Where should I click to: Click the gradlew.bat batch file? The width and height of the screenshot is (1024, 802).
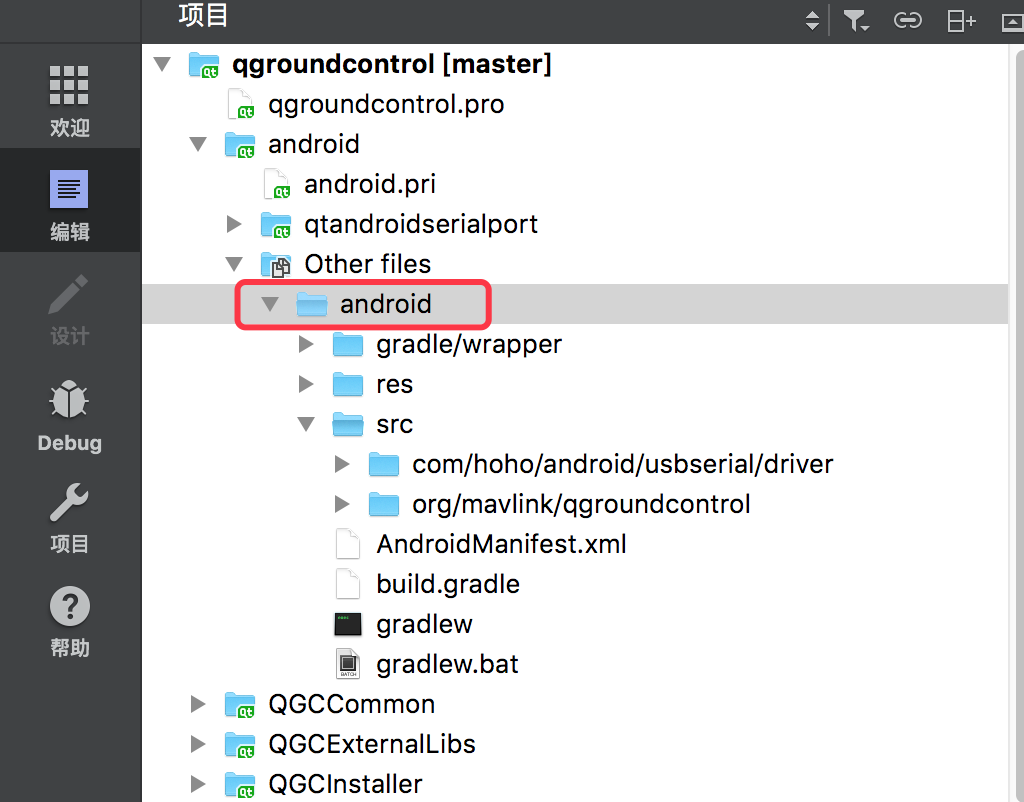tap(447, 664)
